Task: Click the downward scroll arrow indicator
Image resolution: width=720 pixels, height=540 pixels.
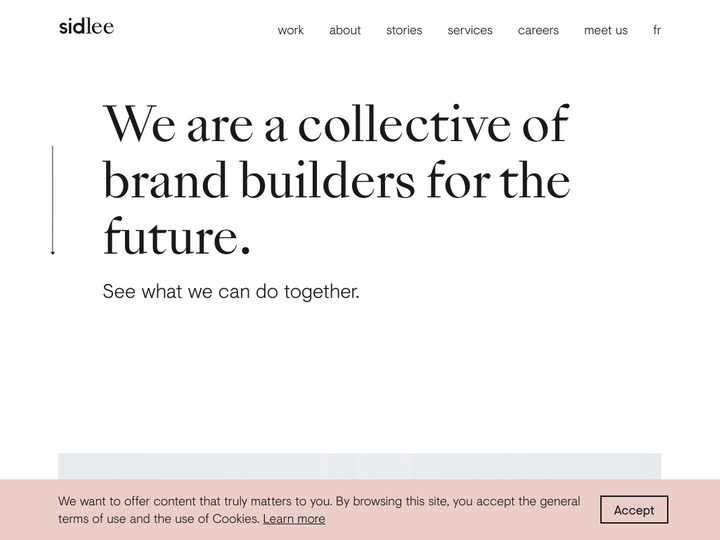Action: point(53,200)
